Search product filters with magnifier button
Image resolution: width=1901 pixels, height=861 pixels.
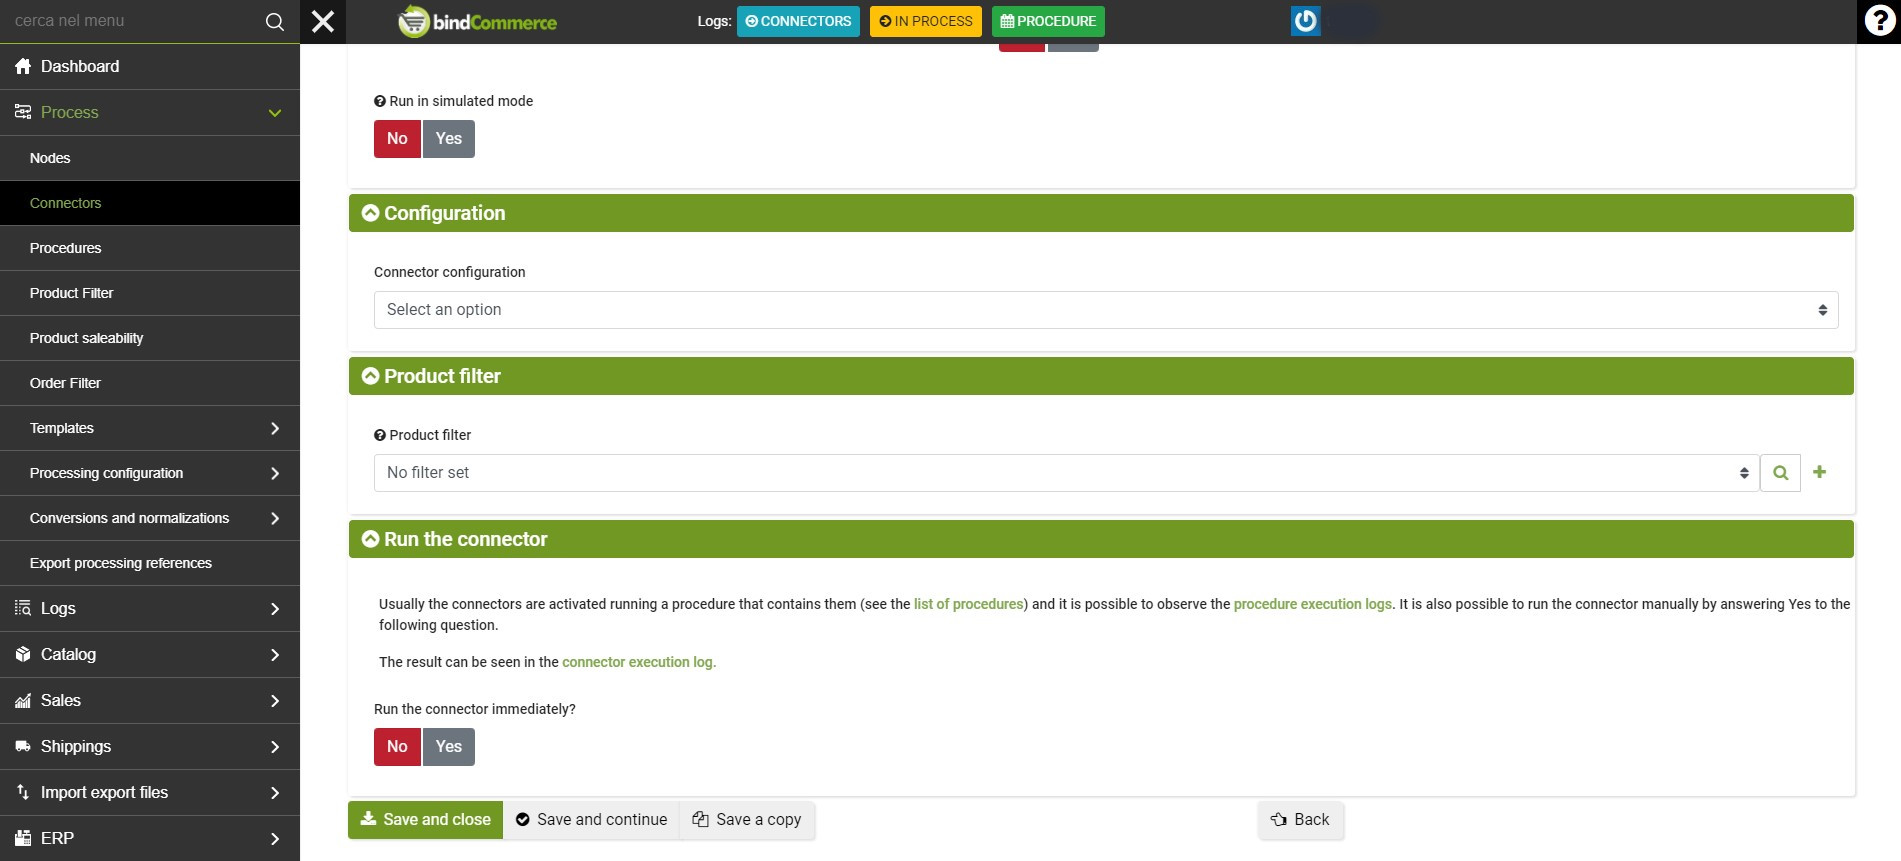tap(1780, 473)
